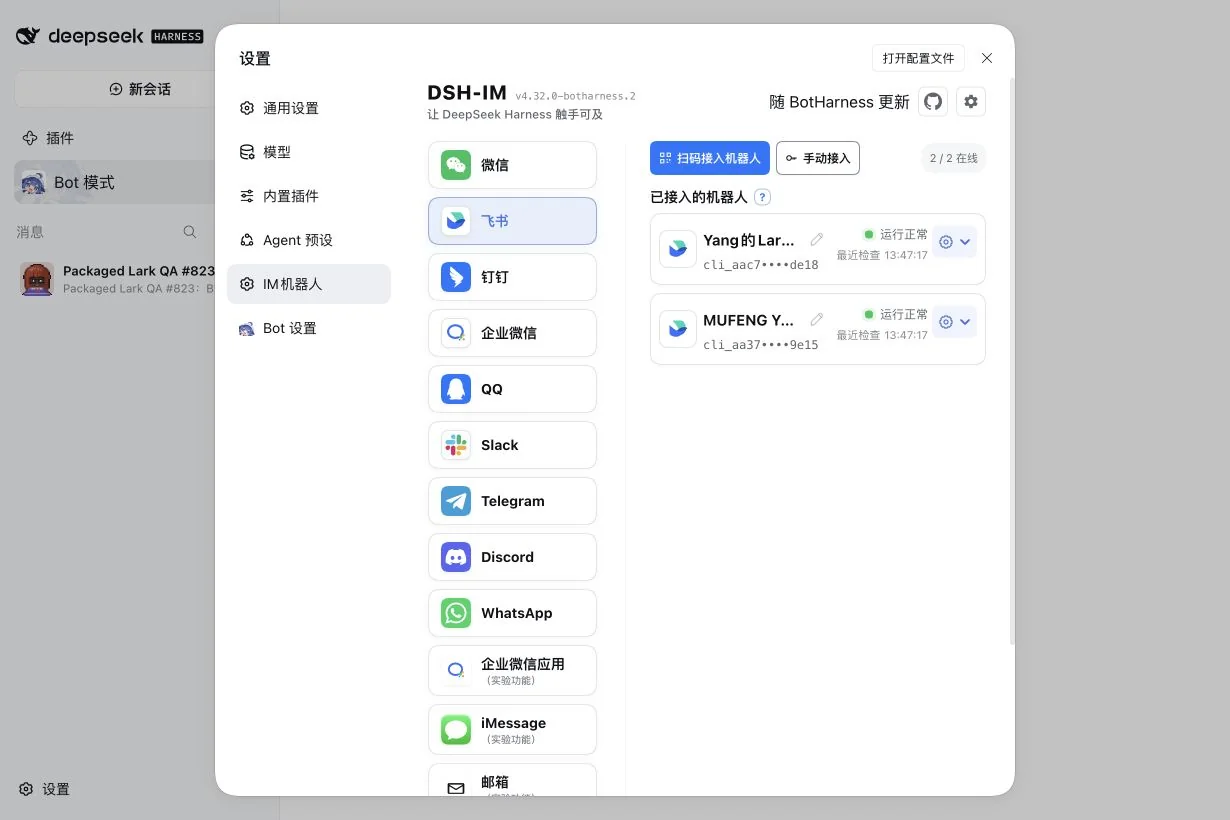Select 飞书 platform
This screenshot has height=820, width=1230.
(512, 221)
